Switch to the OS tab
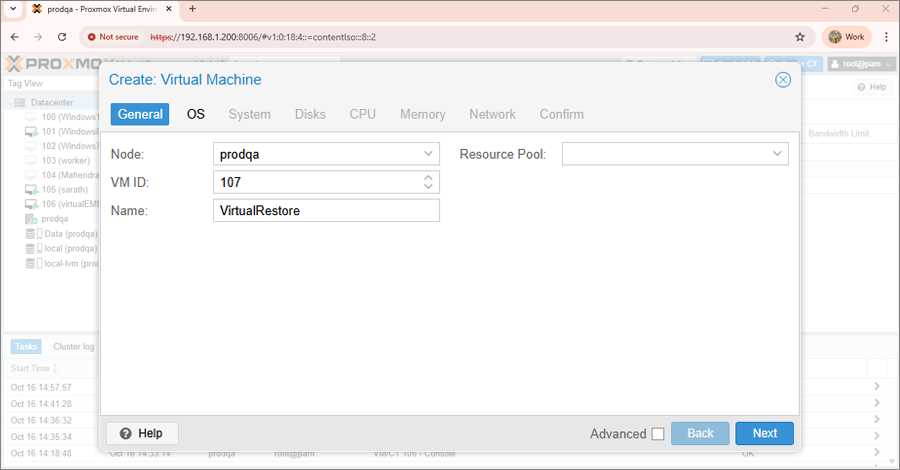The image size is (900, 470). coord(196,114)
